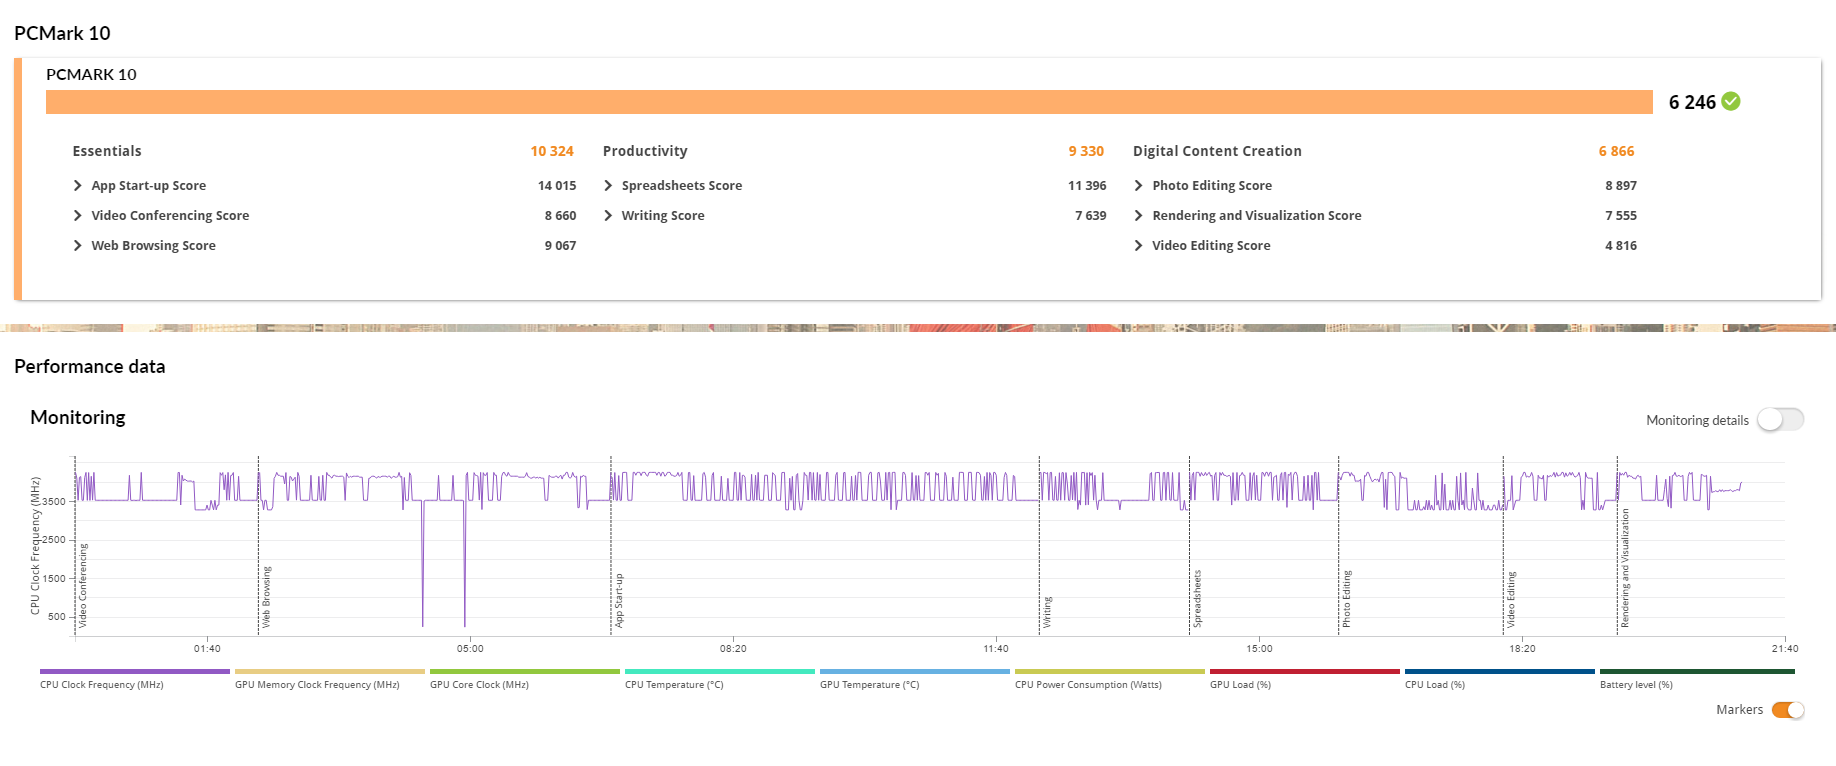Toggle CPU Load (%) legend series
Screen dimensions: 1836x766
point(1499,679)
